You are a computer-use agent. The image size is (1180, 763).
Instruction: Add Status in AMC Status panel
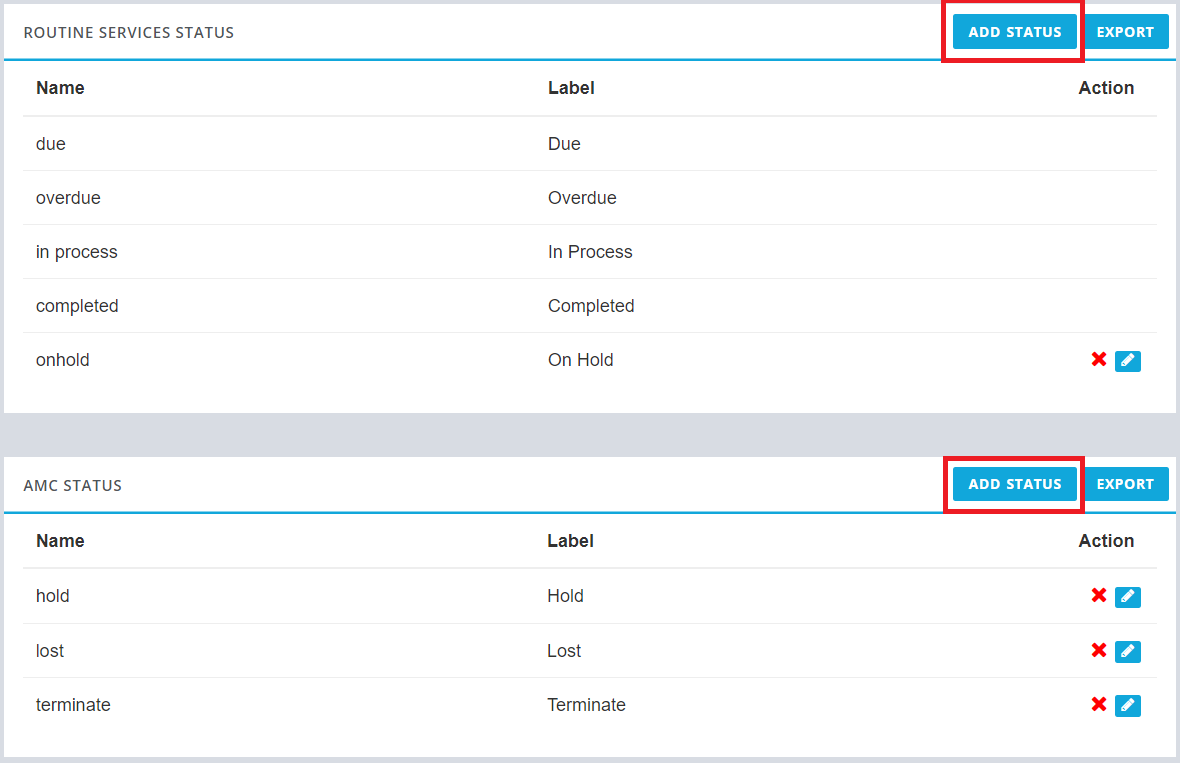tap(1014, 484)
